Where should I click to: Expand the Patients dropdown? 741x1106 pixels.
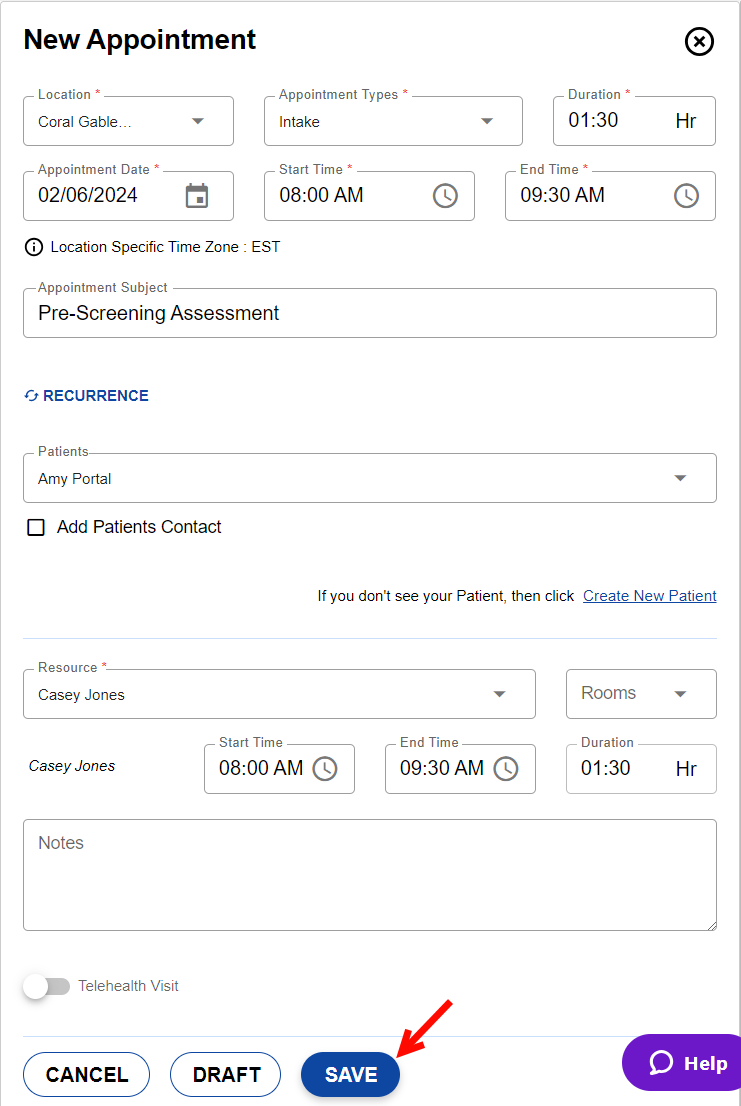pos(680,479)
